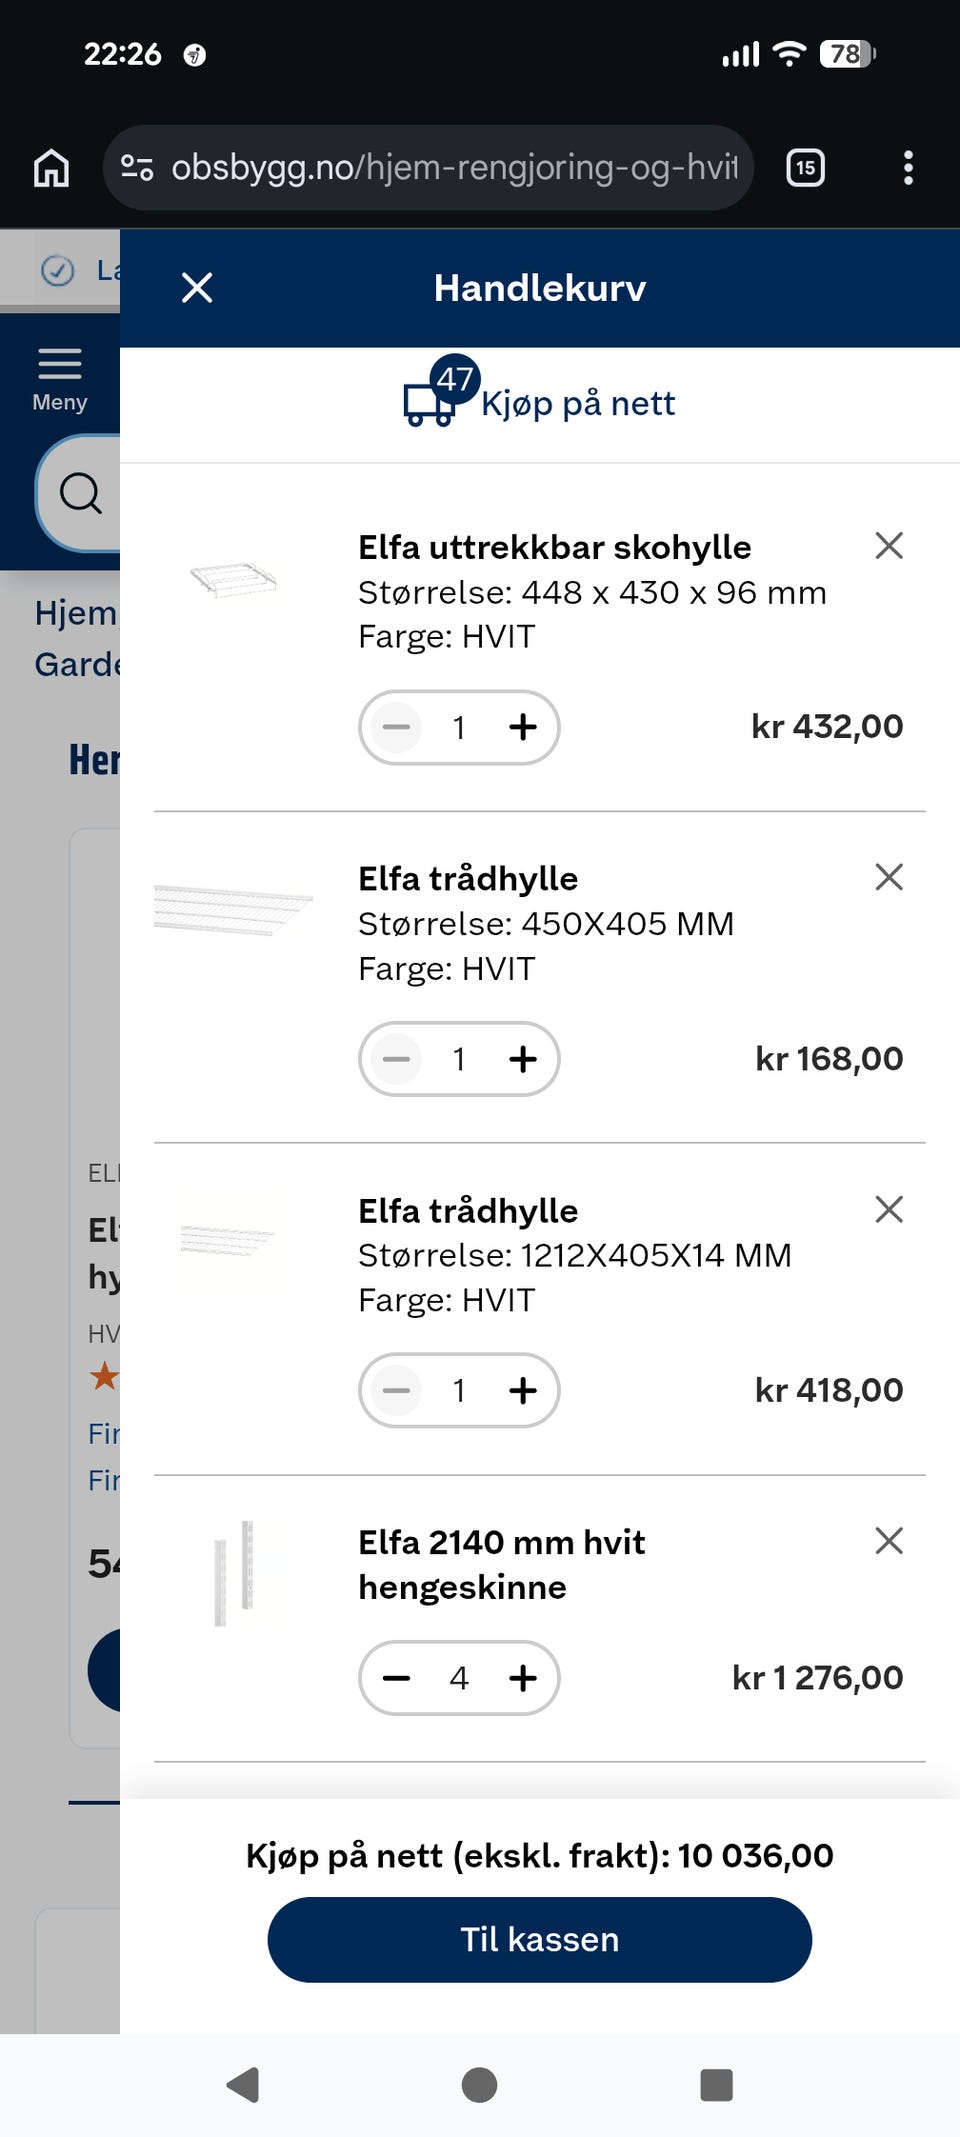Image resolution: width=960 pixels, height=2137 pixels.
Task: Open the Meny hamburger menu
Action: coord(60,380)
